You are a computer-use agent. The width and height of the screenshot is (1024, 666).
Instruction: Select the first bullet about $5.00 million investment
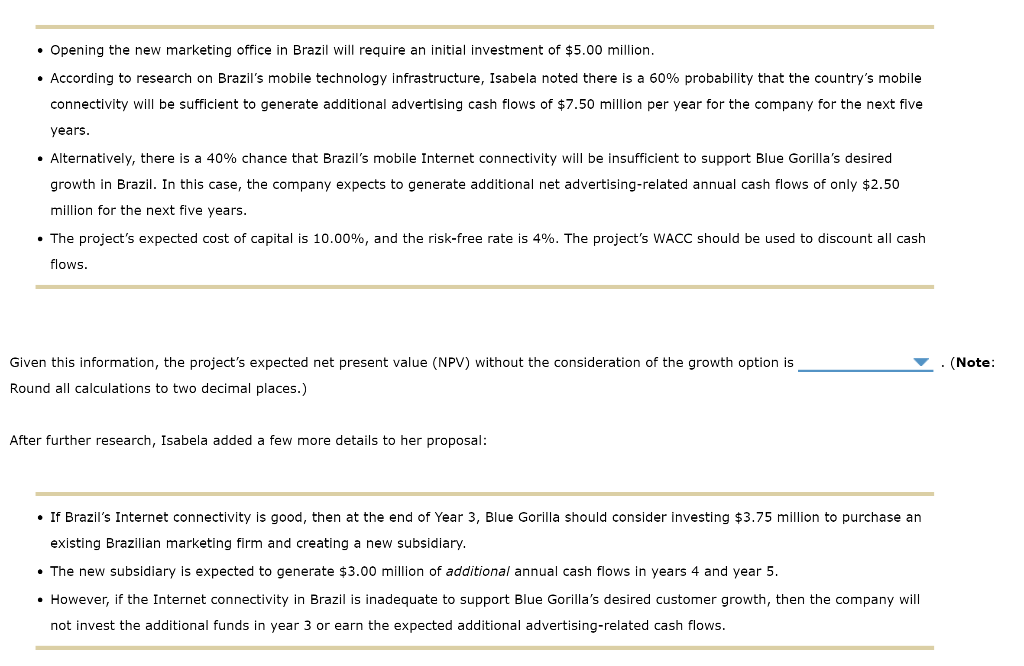coord(350,50)
